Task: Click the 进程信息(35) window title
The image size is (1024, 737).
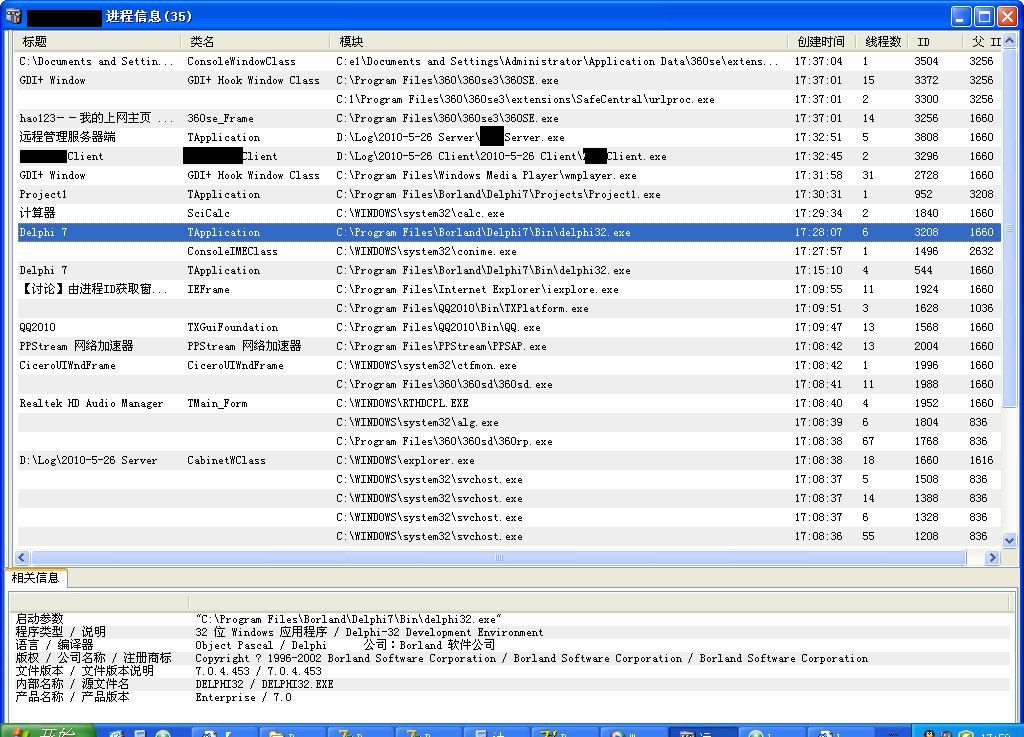Action: click(x=149, y=16)
